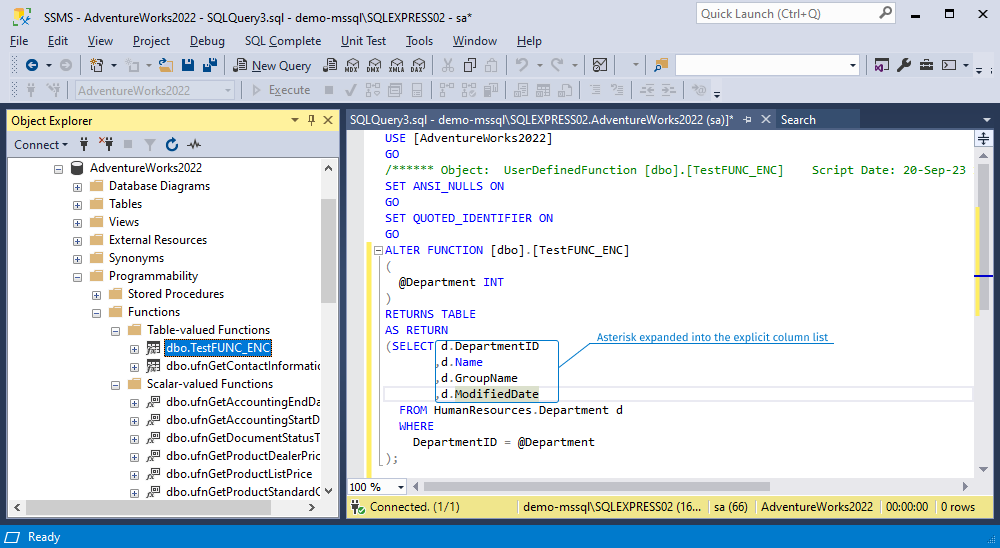Click in the Quick Launch search field
This screenshot has width=1000, height=548.
[788, 13]
